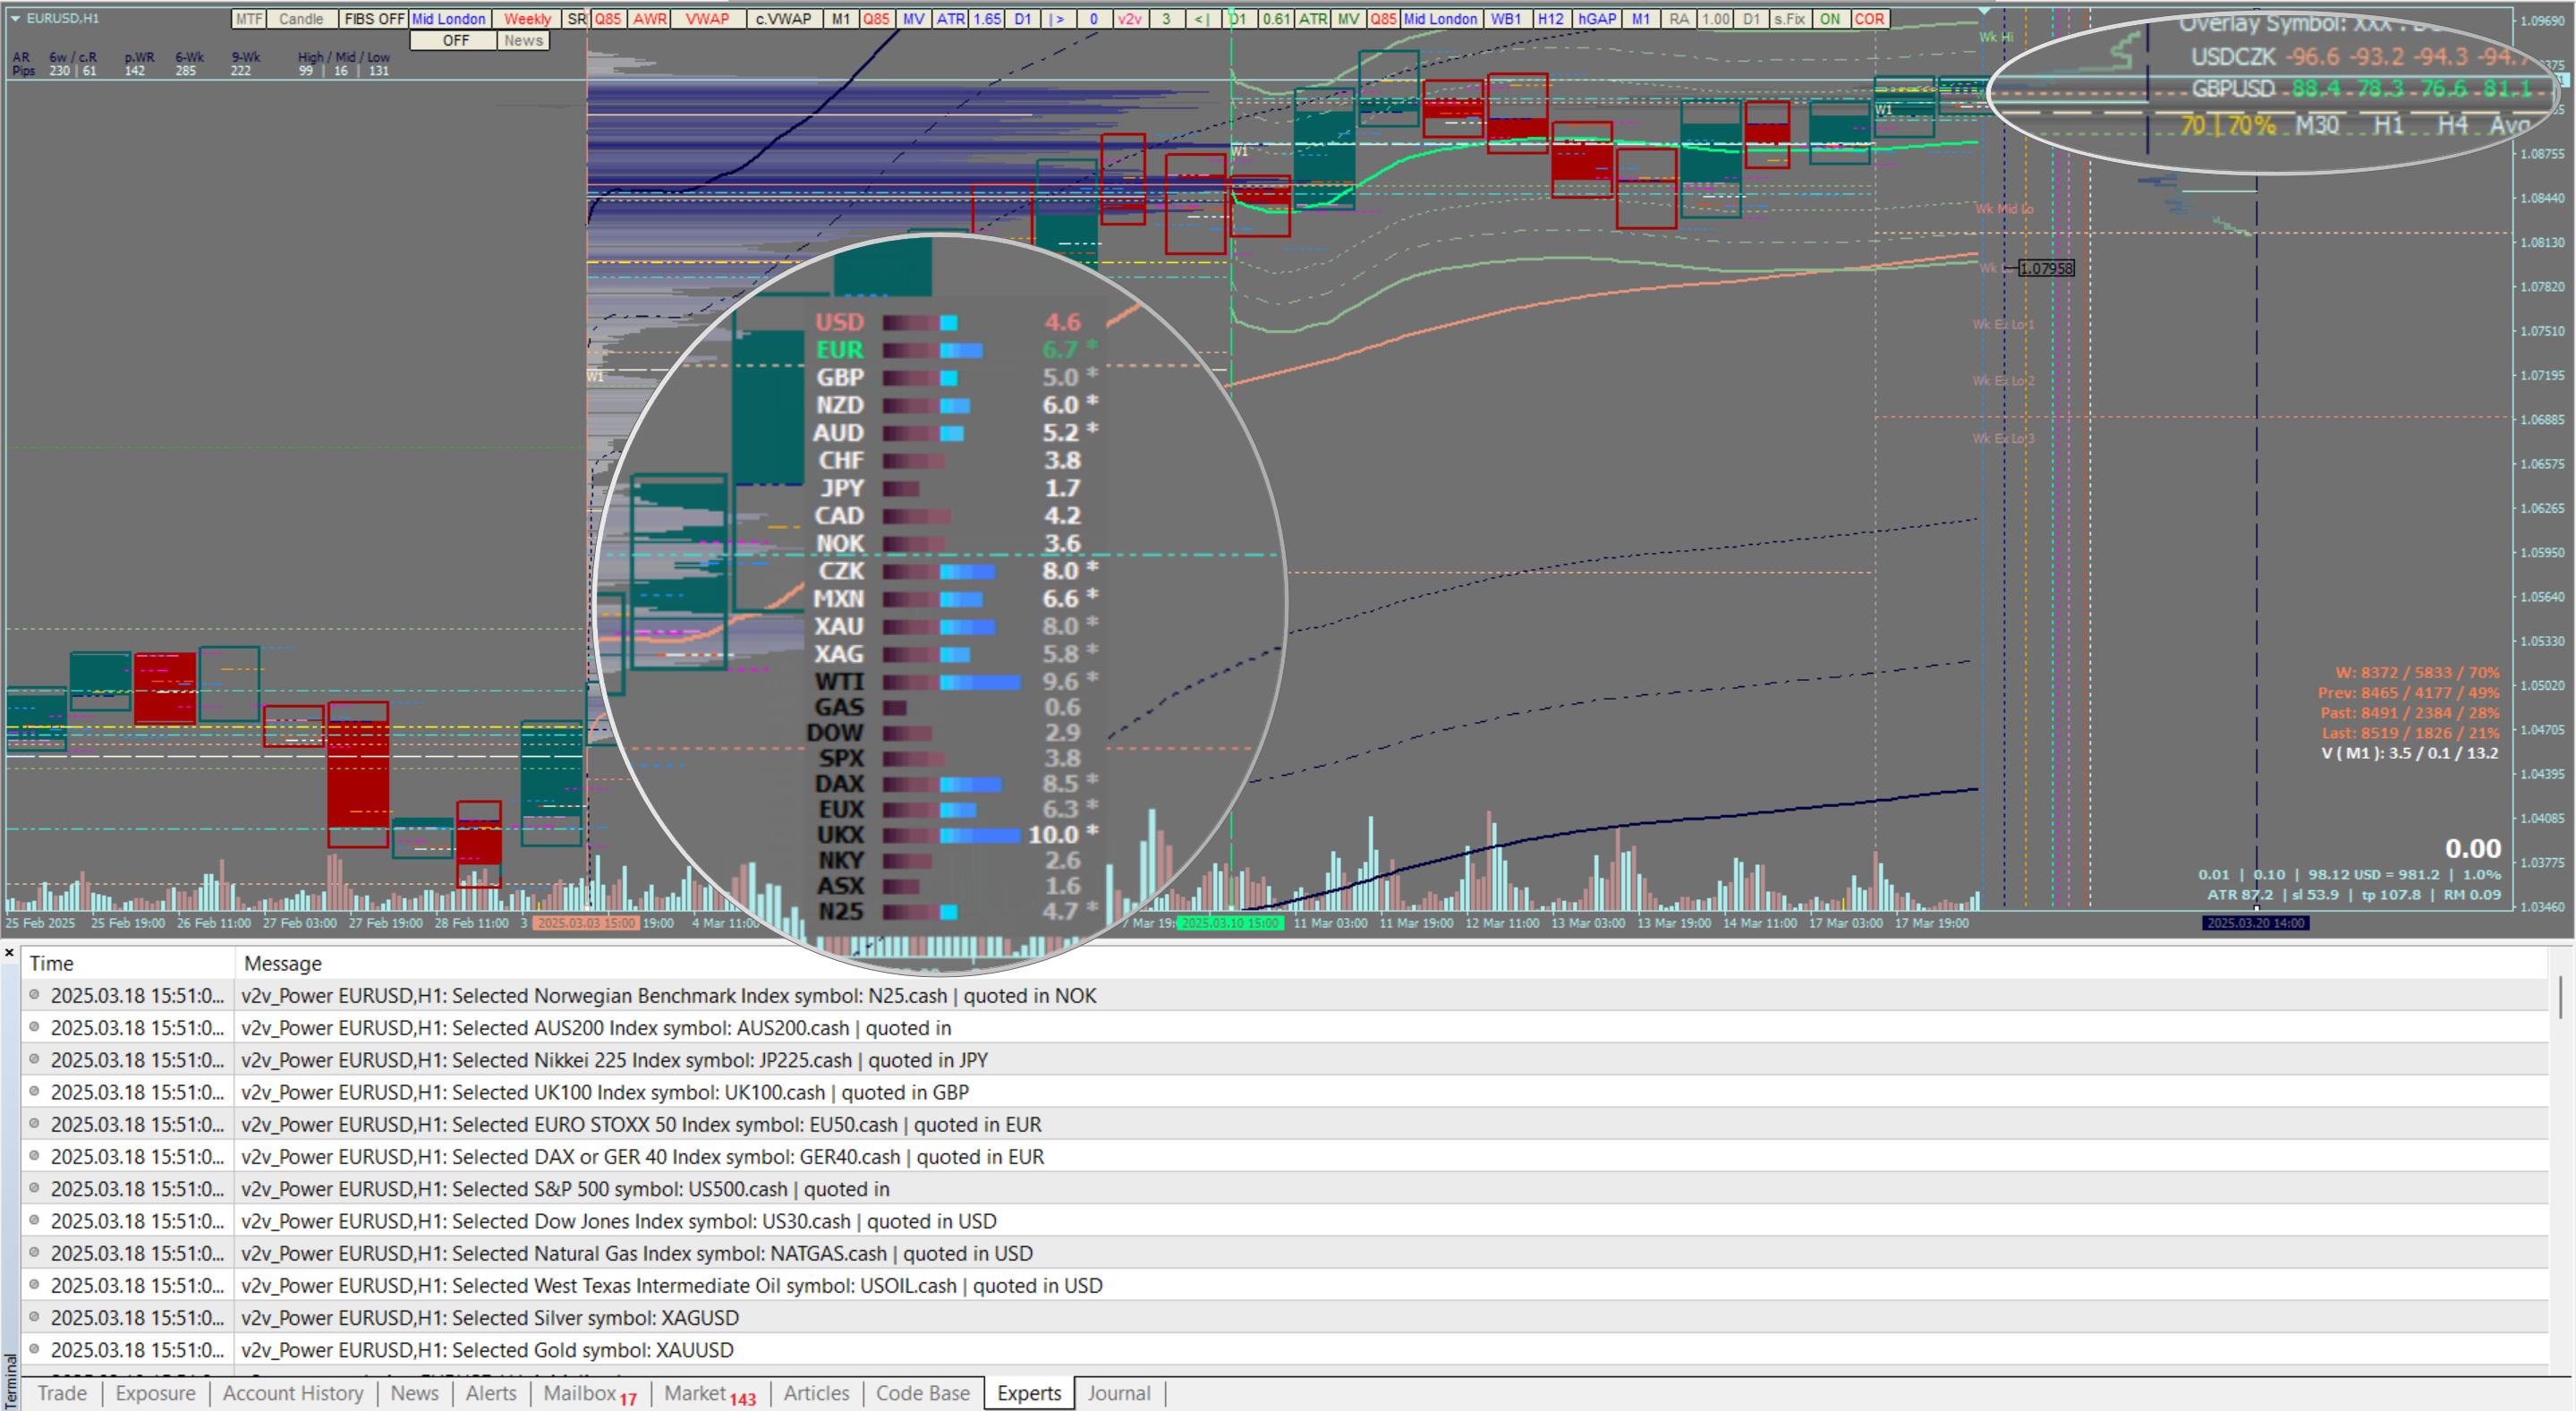The height and width of the screenshot is (1411, 2576).
Task: Open the EURUSD,H1 chart dropdown arrow
Action: click(x=14, y=19)
